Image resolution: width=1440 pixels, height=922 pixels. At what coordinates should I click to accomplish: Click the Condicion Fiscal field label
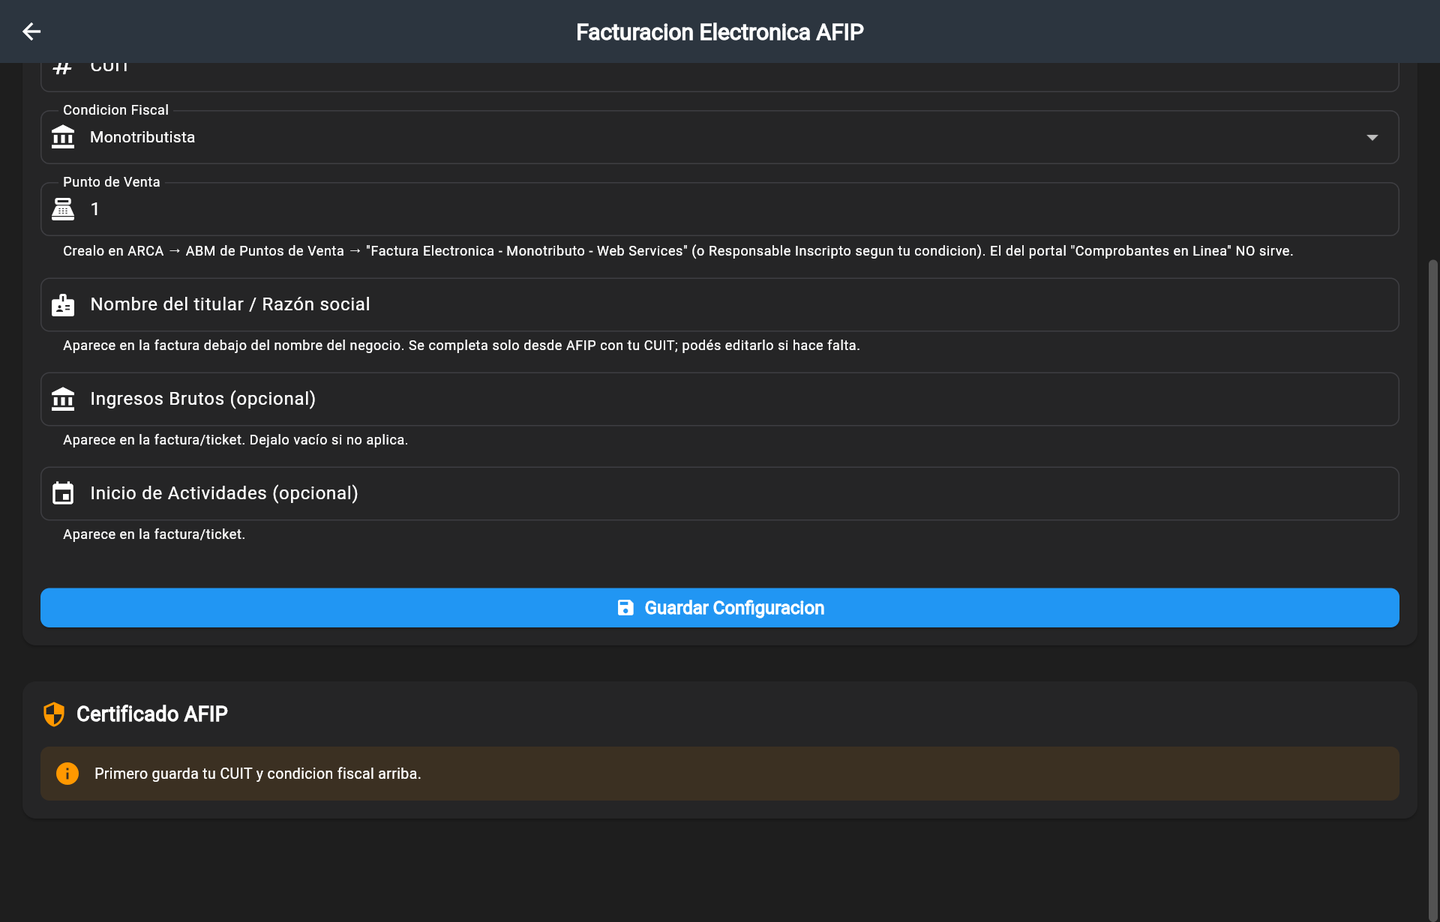(116, 110)
